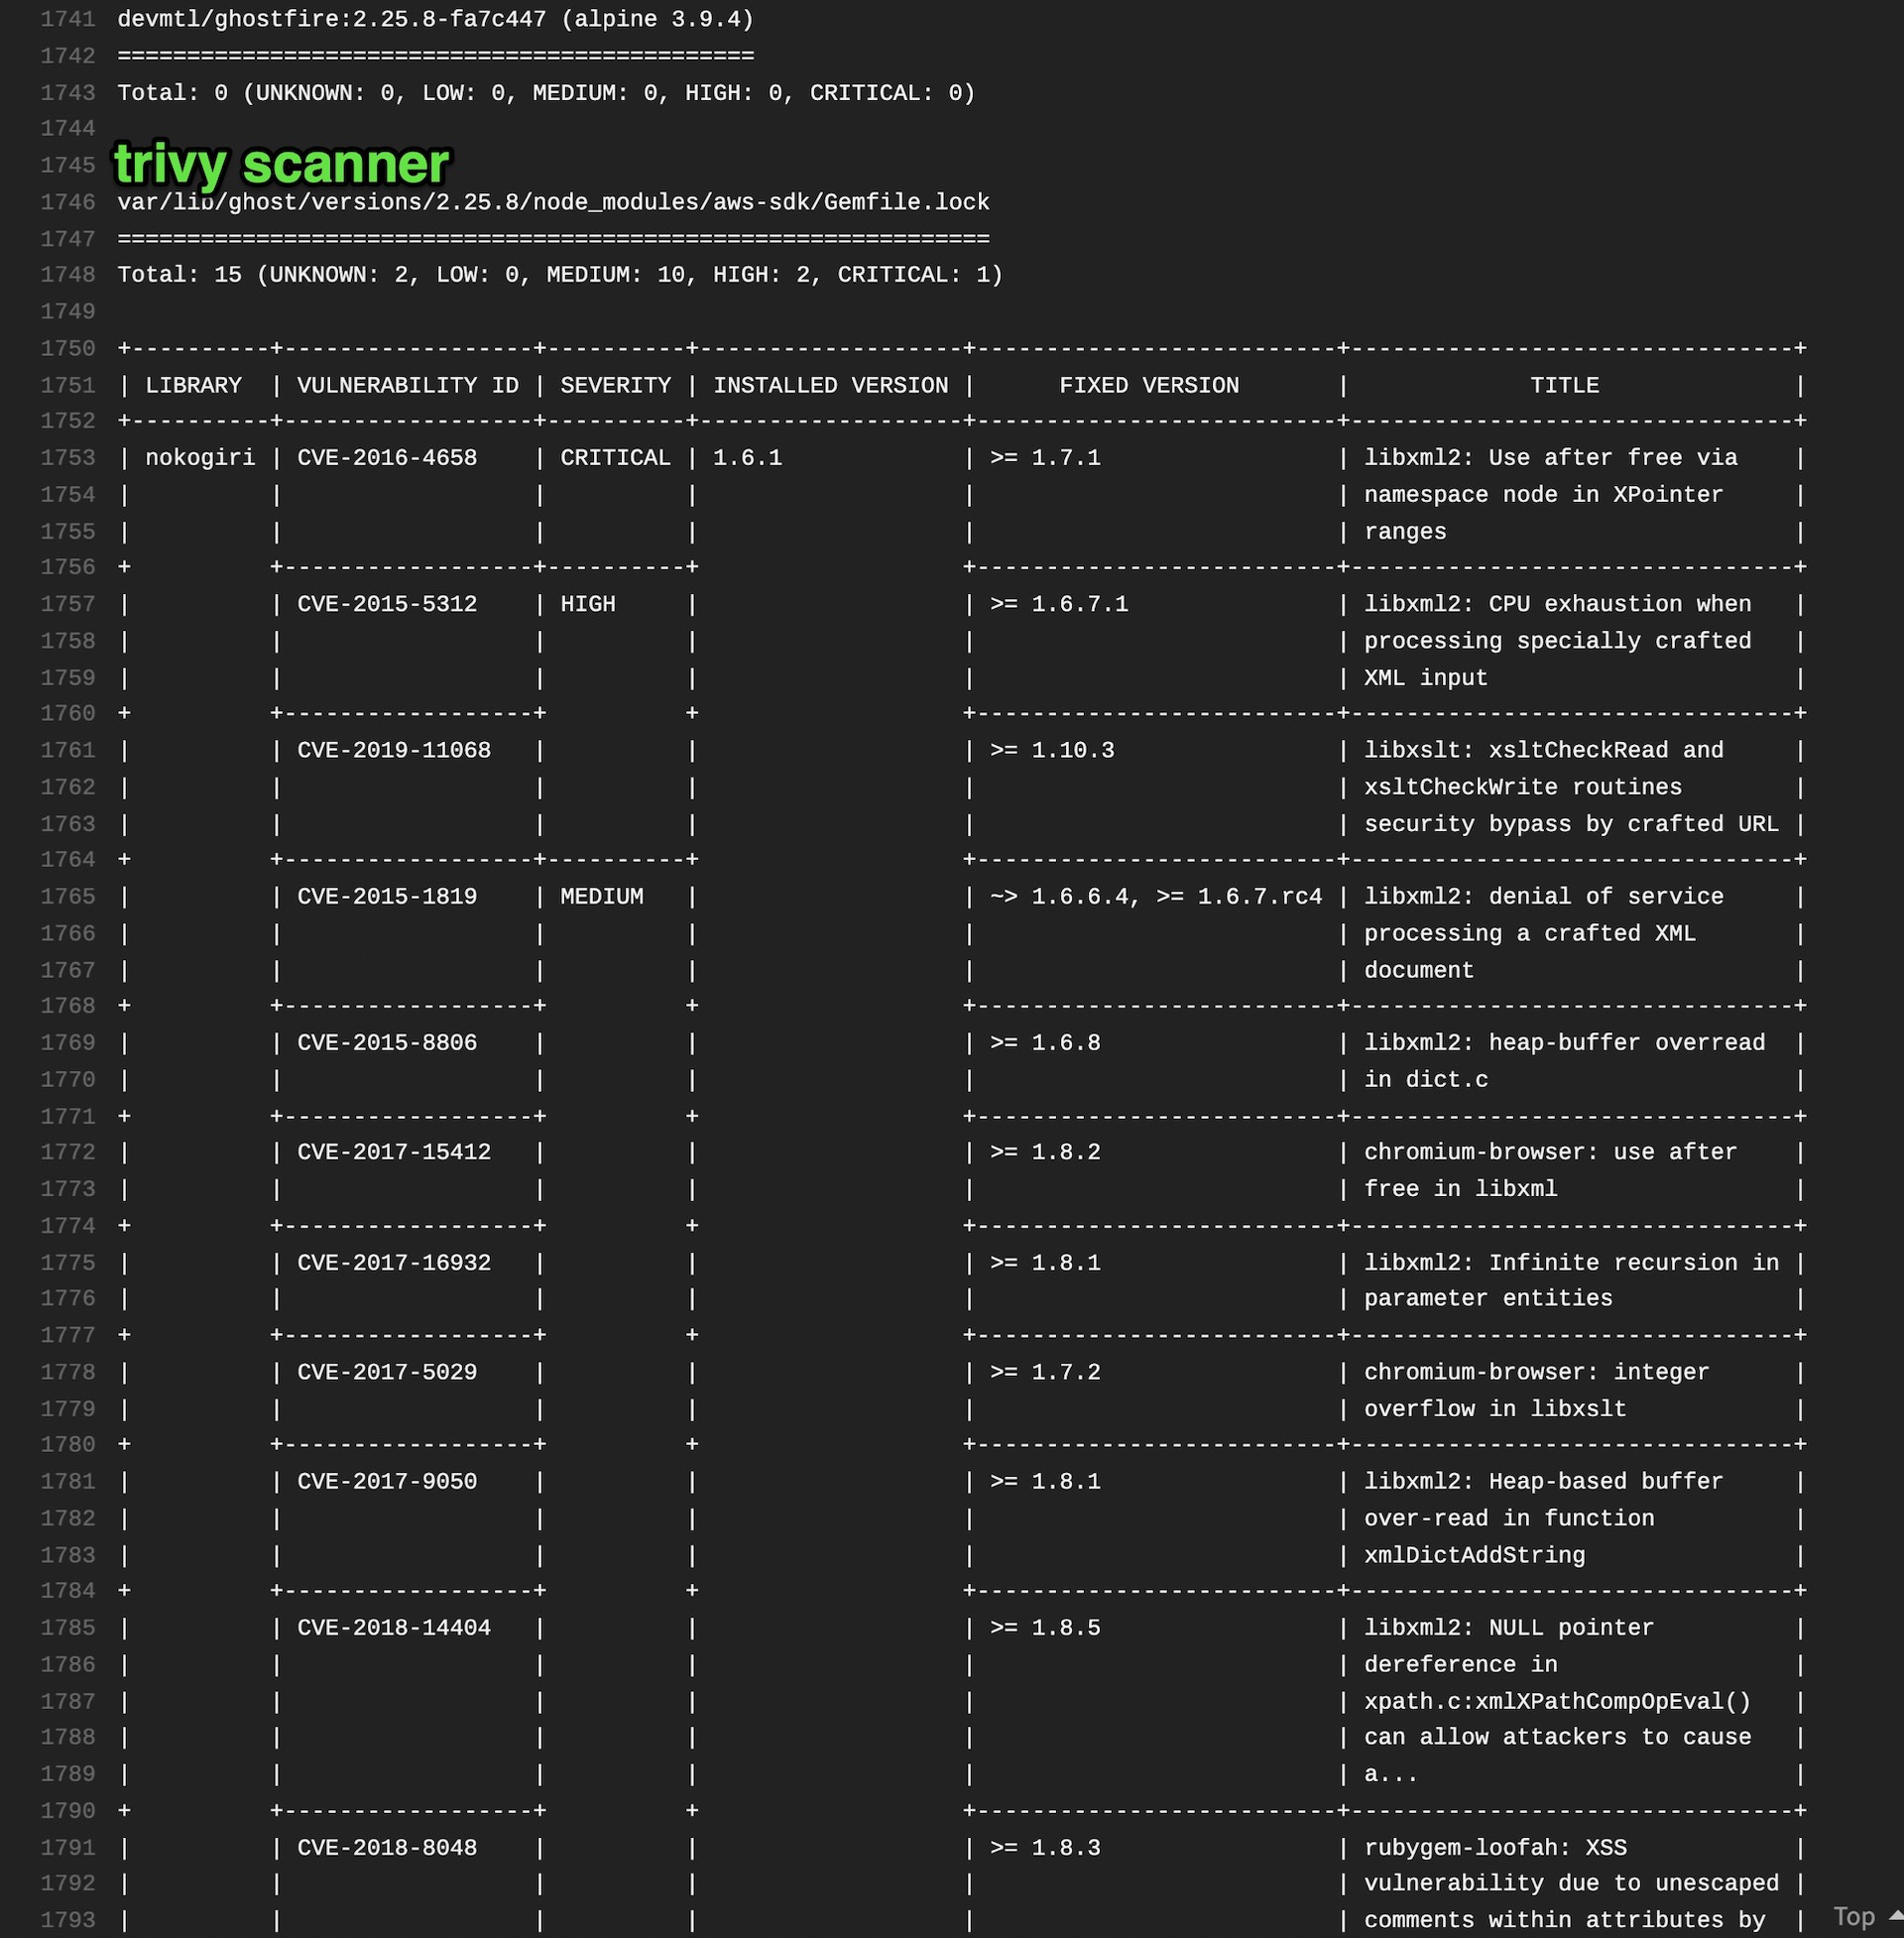This screenshot has width=1904, height=1938.
Task: Click installed version 1.6.1
Action: pyautogui.click(x=747, y=458)
